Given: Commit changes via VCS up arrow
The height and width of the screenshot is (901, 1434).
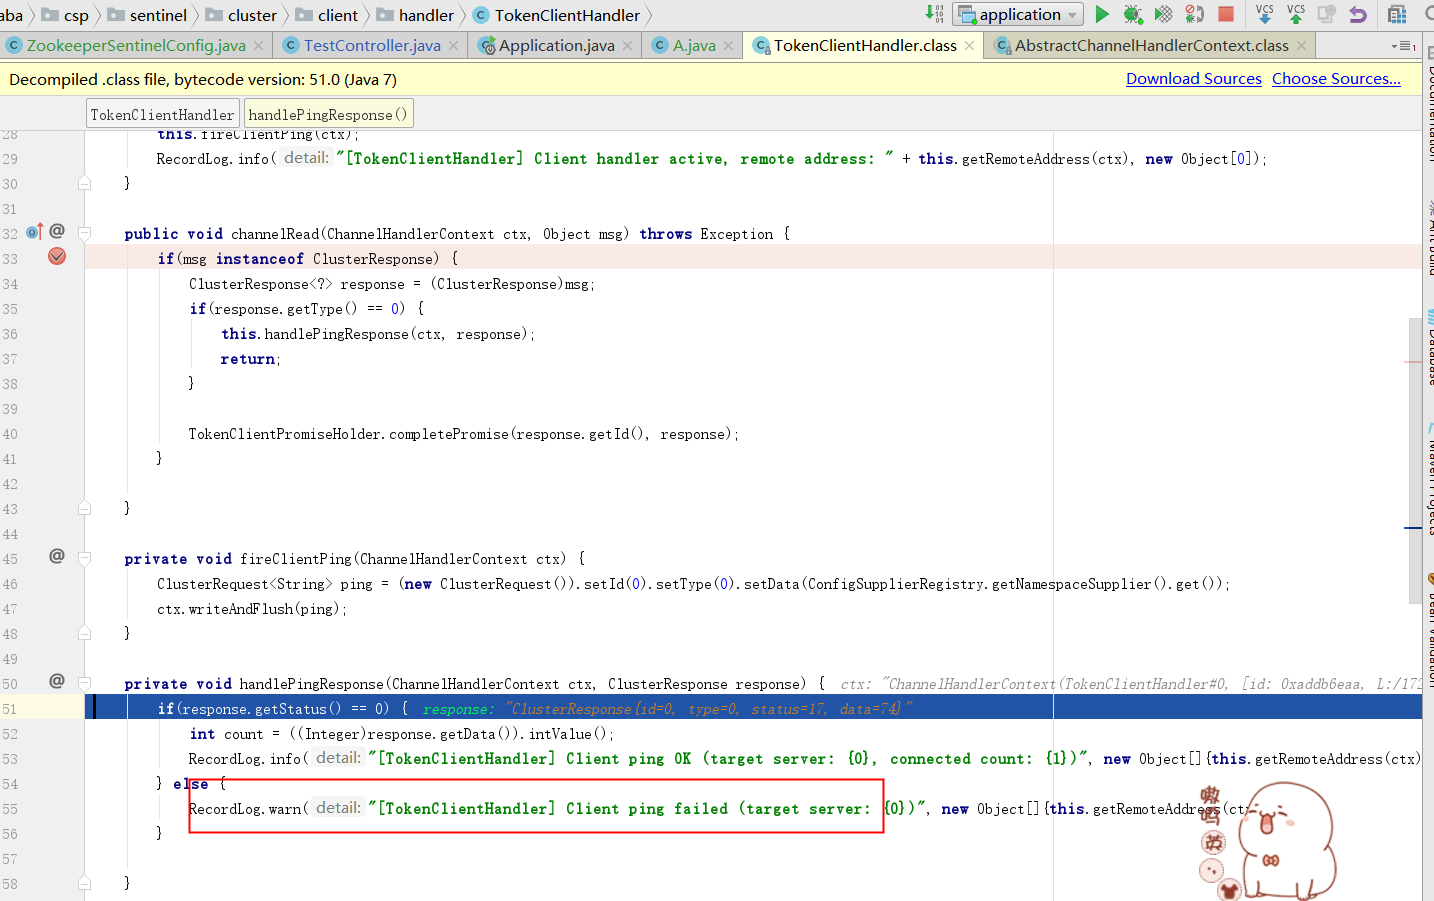Looking at the screenshot, I should pyautogui.click(x=1296, y=14).
